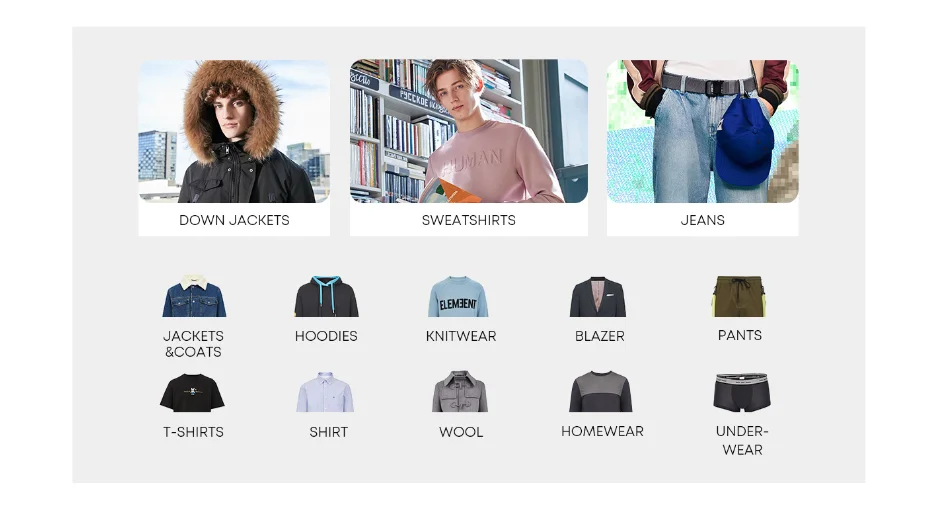Open the denim jacket category icon

tap(194, 296)
